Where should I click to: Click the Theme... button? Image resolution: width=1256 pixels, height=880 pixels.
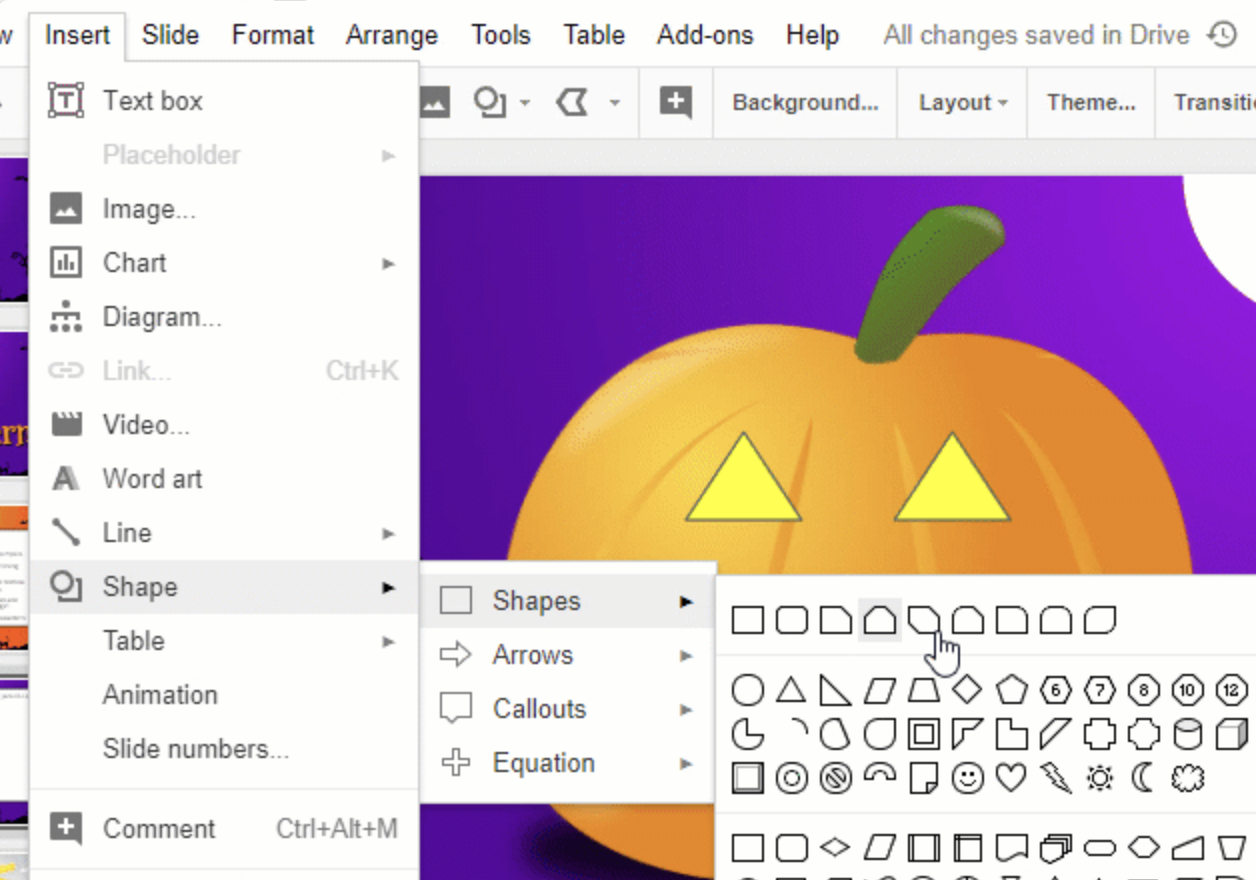[1091, 102]
